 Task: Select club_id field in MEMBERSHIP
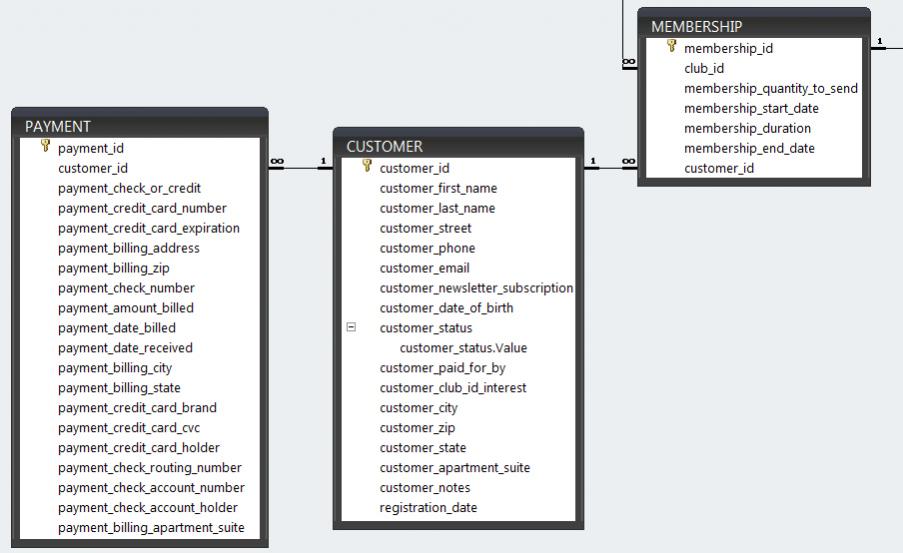point(704,69)
